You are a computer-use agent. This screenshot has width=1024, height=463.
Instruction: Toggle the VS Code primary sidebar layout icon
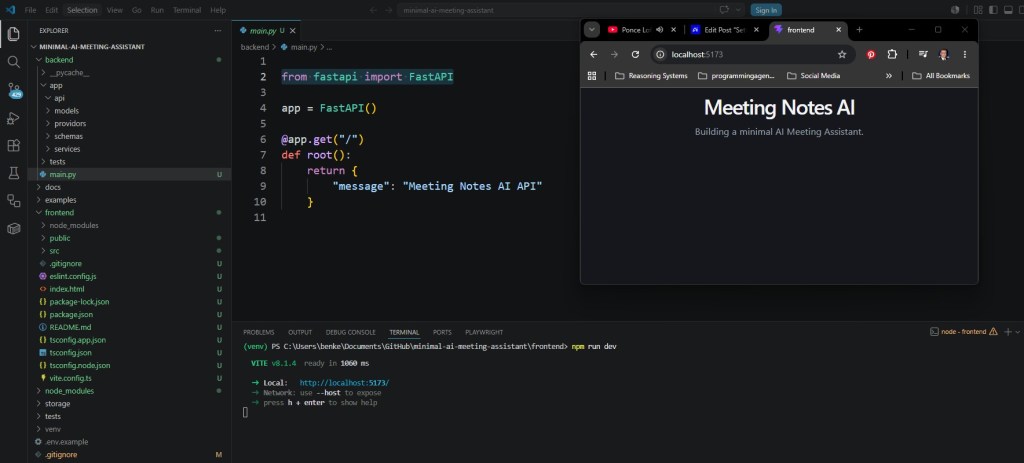click(x=993, y=10)
